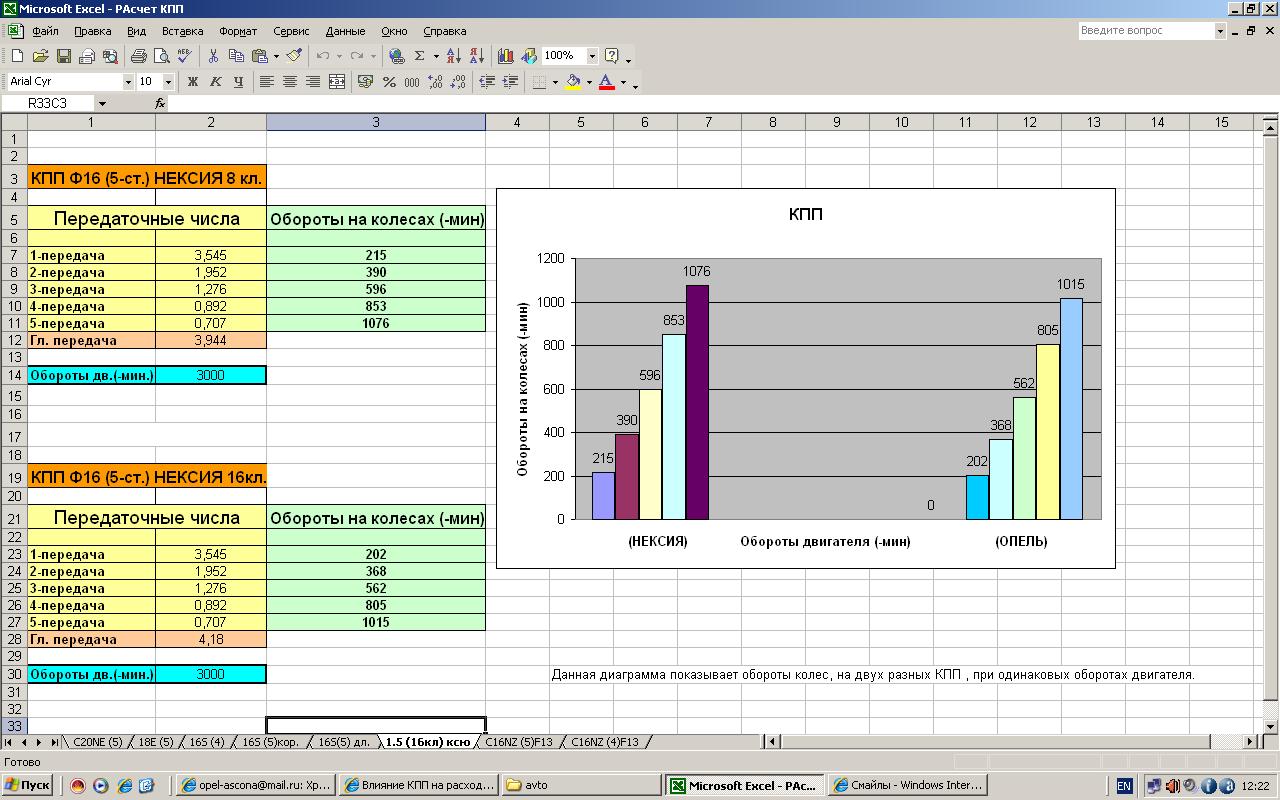Click the AutoSum sigma icon
This screenshot has height=800, width=1280.
pyautogui.click(x=420, y=56)
